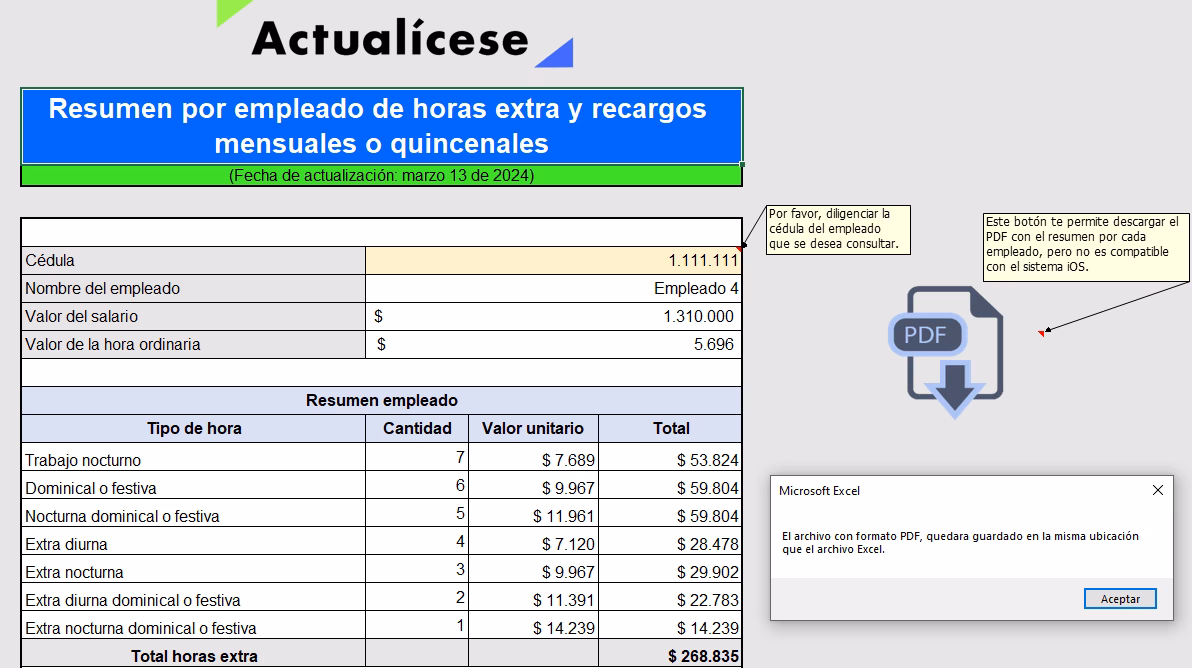This screenshot has height=668, width=1192.
Task: Click the red comment indicator on the Cédula cell
Action: point(738,248)
